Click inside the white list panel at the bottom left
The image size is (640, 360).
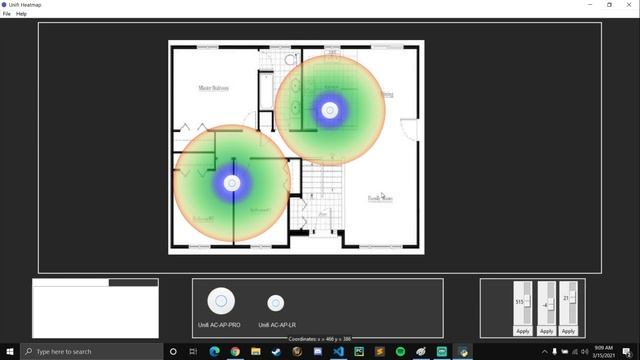coord(95,312)
